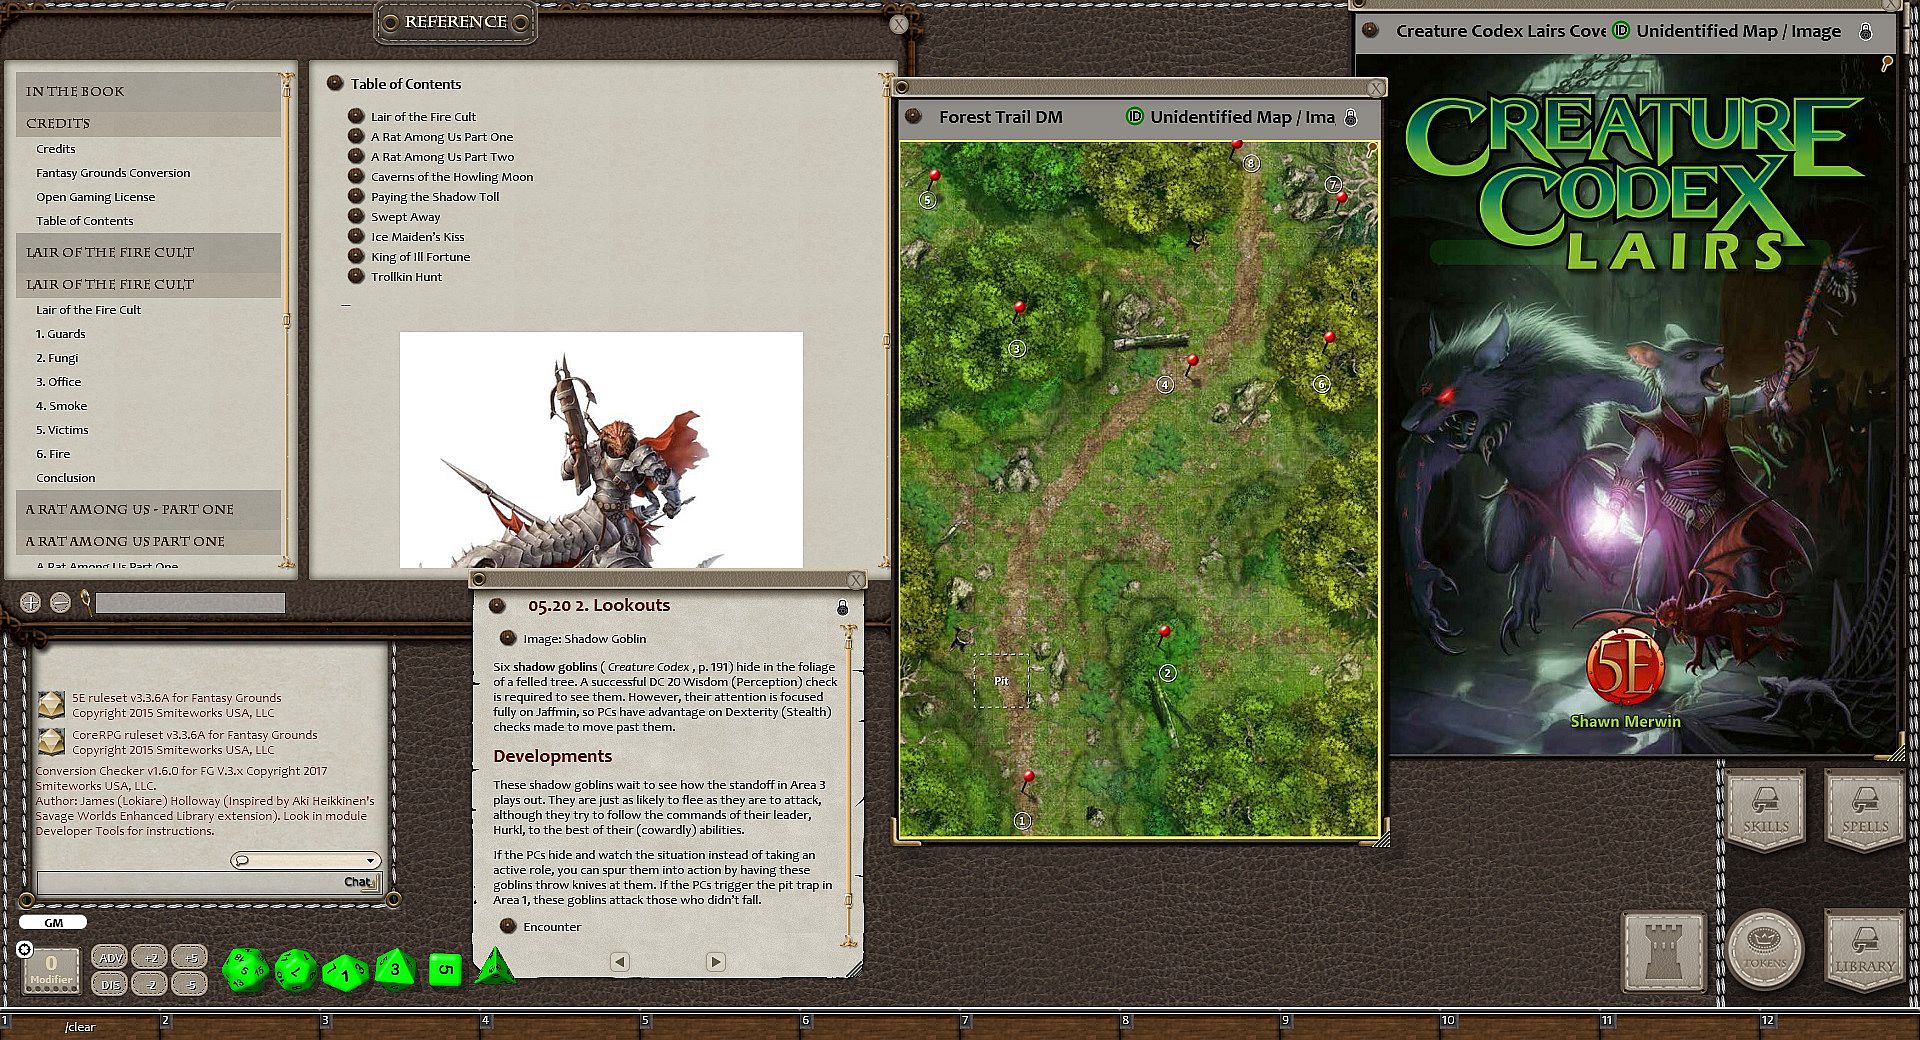The image size is (1920, 1040).
Task: Select 'Fantasy Grounds Conversion' in the sidebar
Action: pyautogui.click(x=113, y=173)
